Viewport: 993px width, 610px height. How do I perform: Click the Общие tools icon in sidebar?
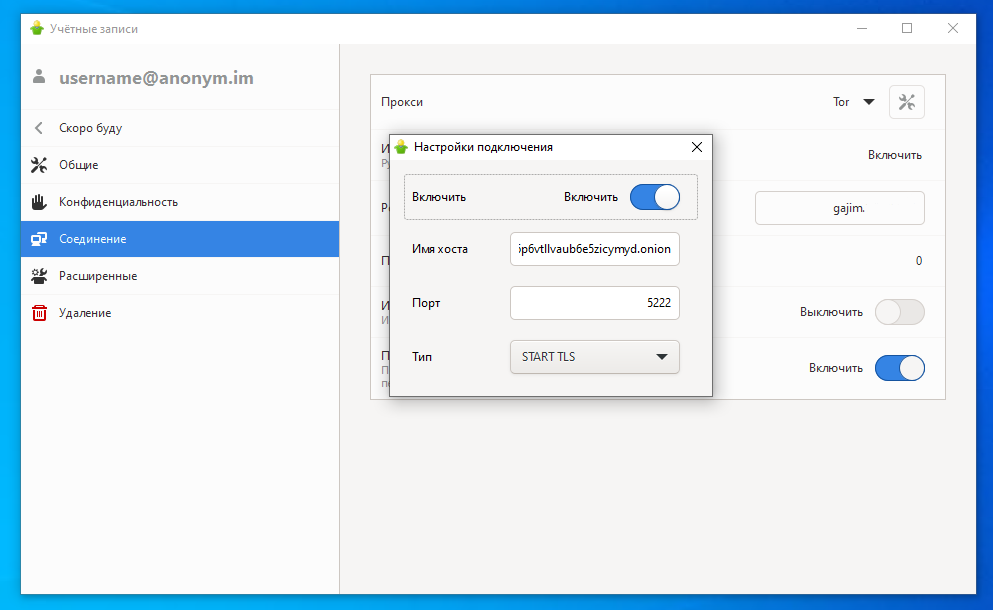(x=39, y=165)
